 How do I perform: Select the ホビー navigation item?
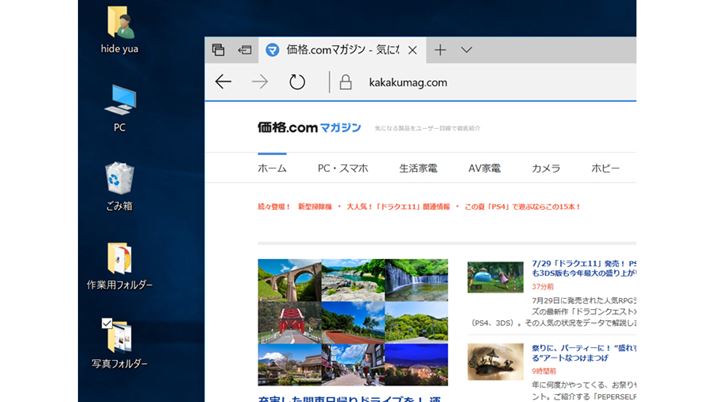[x=606, y=168]
